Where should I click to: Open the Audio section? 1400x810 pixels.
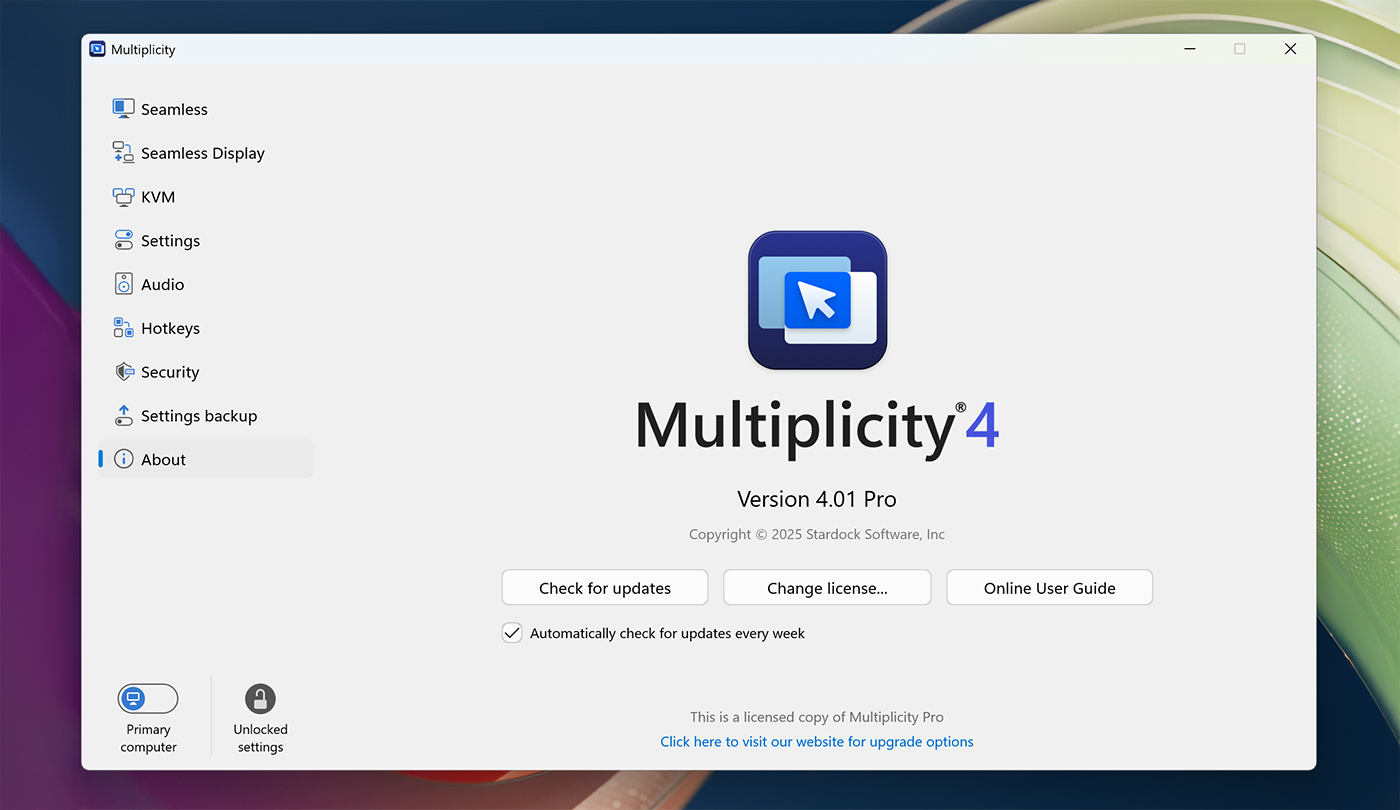point(162,284)
